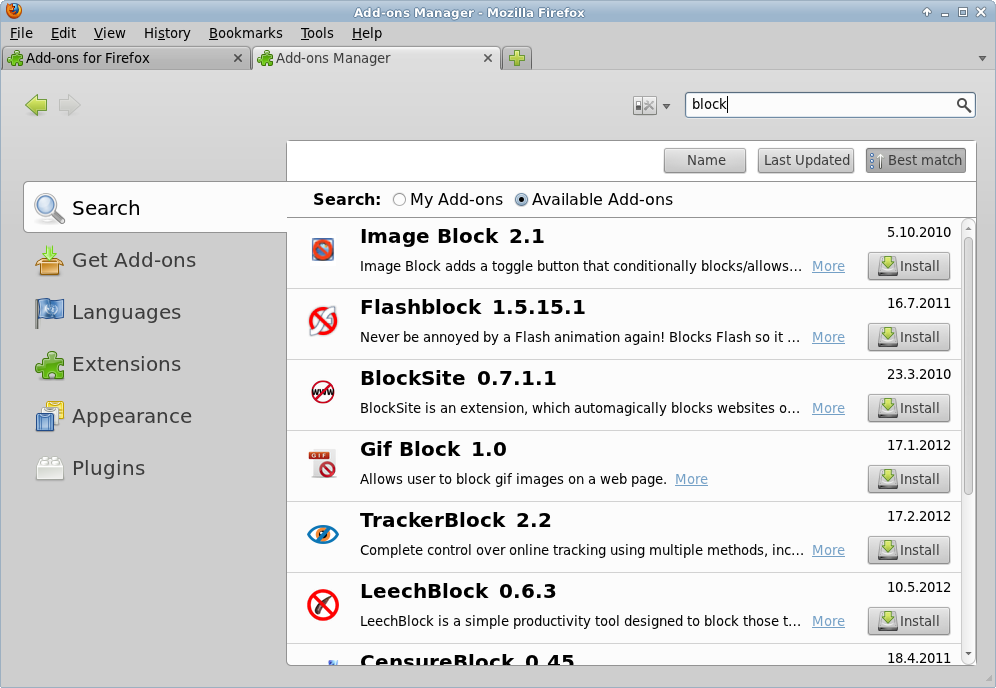Open the Bookmarks menu
The image size is (996, 688).
246,33
